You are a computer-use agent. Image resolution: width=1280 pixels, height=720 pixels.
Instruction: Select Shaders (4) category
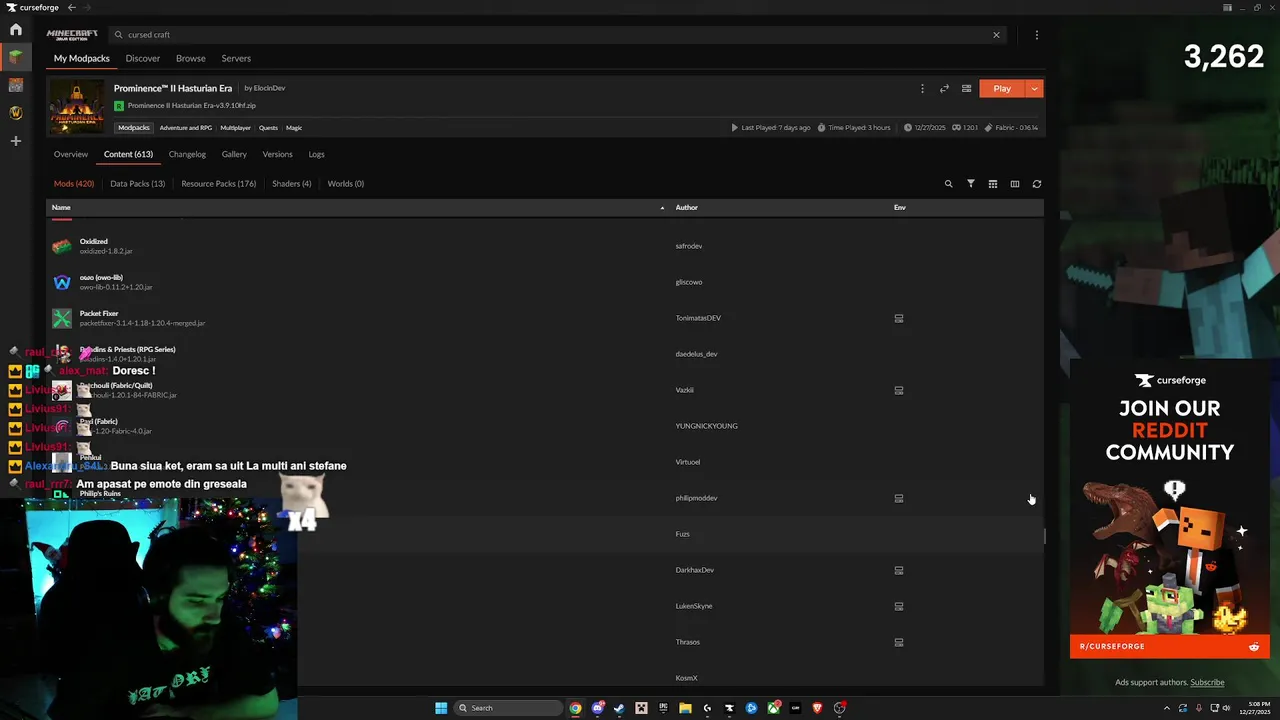click(x=292, y=184)
